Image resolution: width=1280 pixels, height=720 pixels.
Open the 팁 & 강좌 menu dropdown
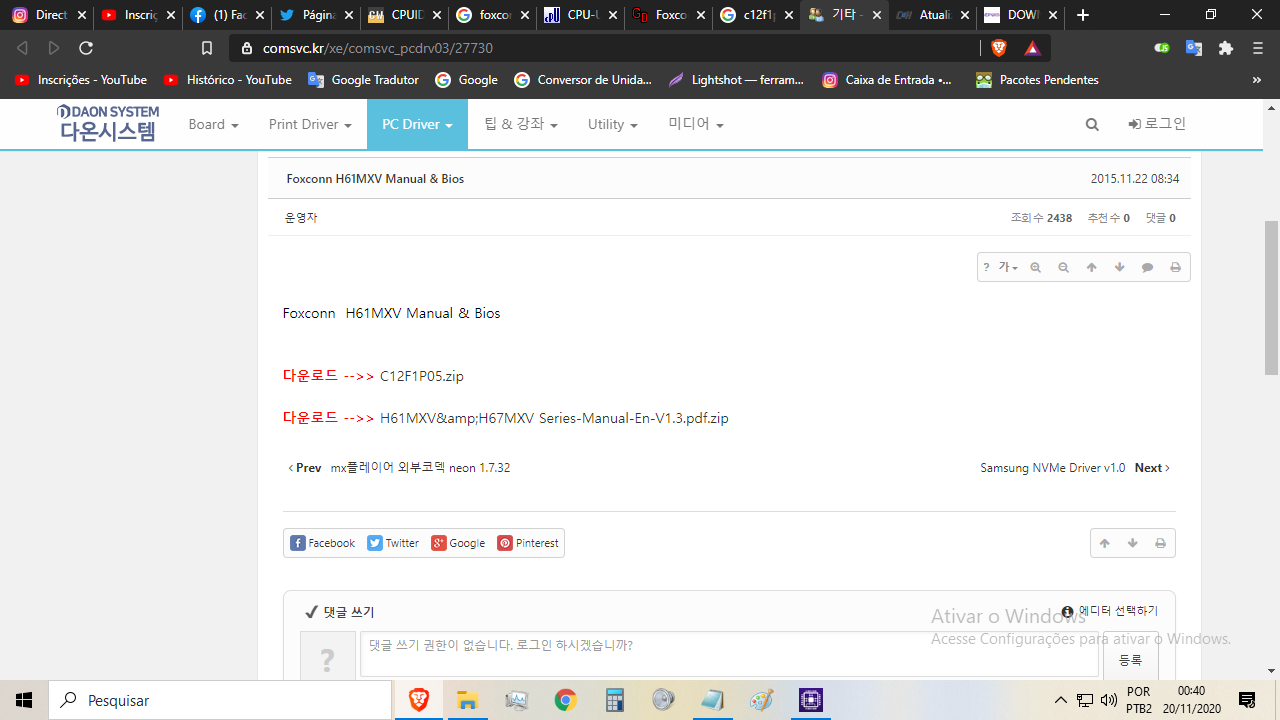pyautogui.click(x=521, y=124)
